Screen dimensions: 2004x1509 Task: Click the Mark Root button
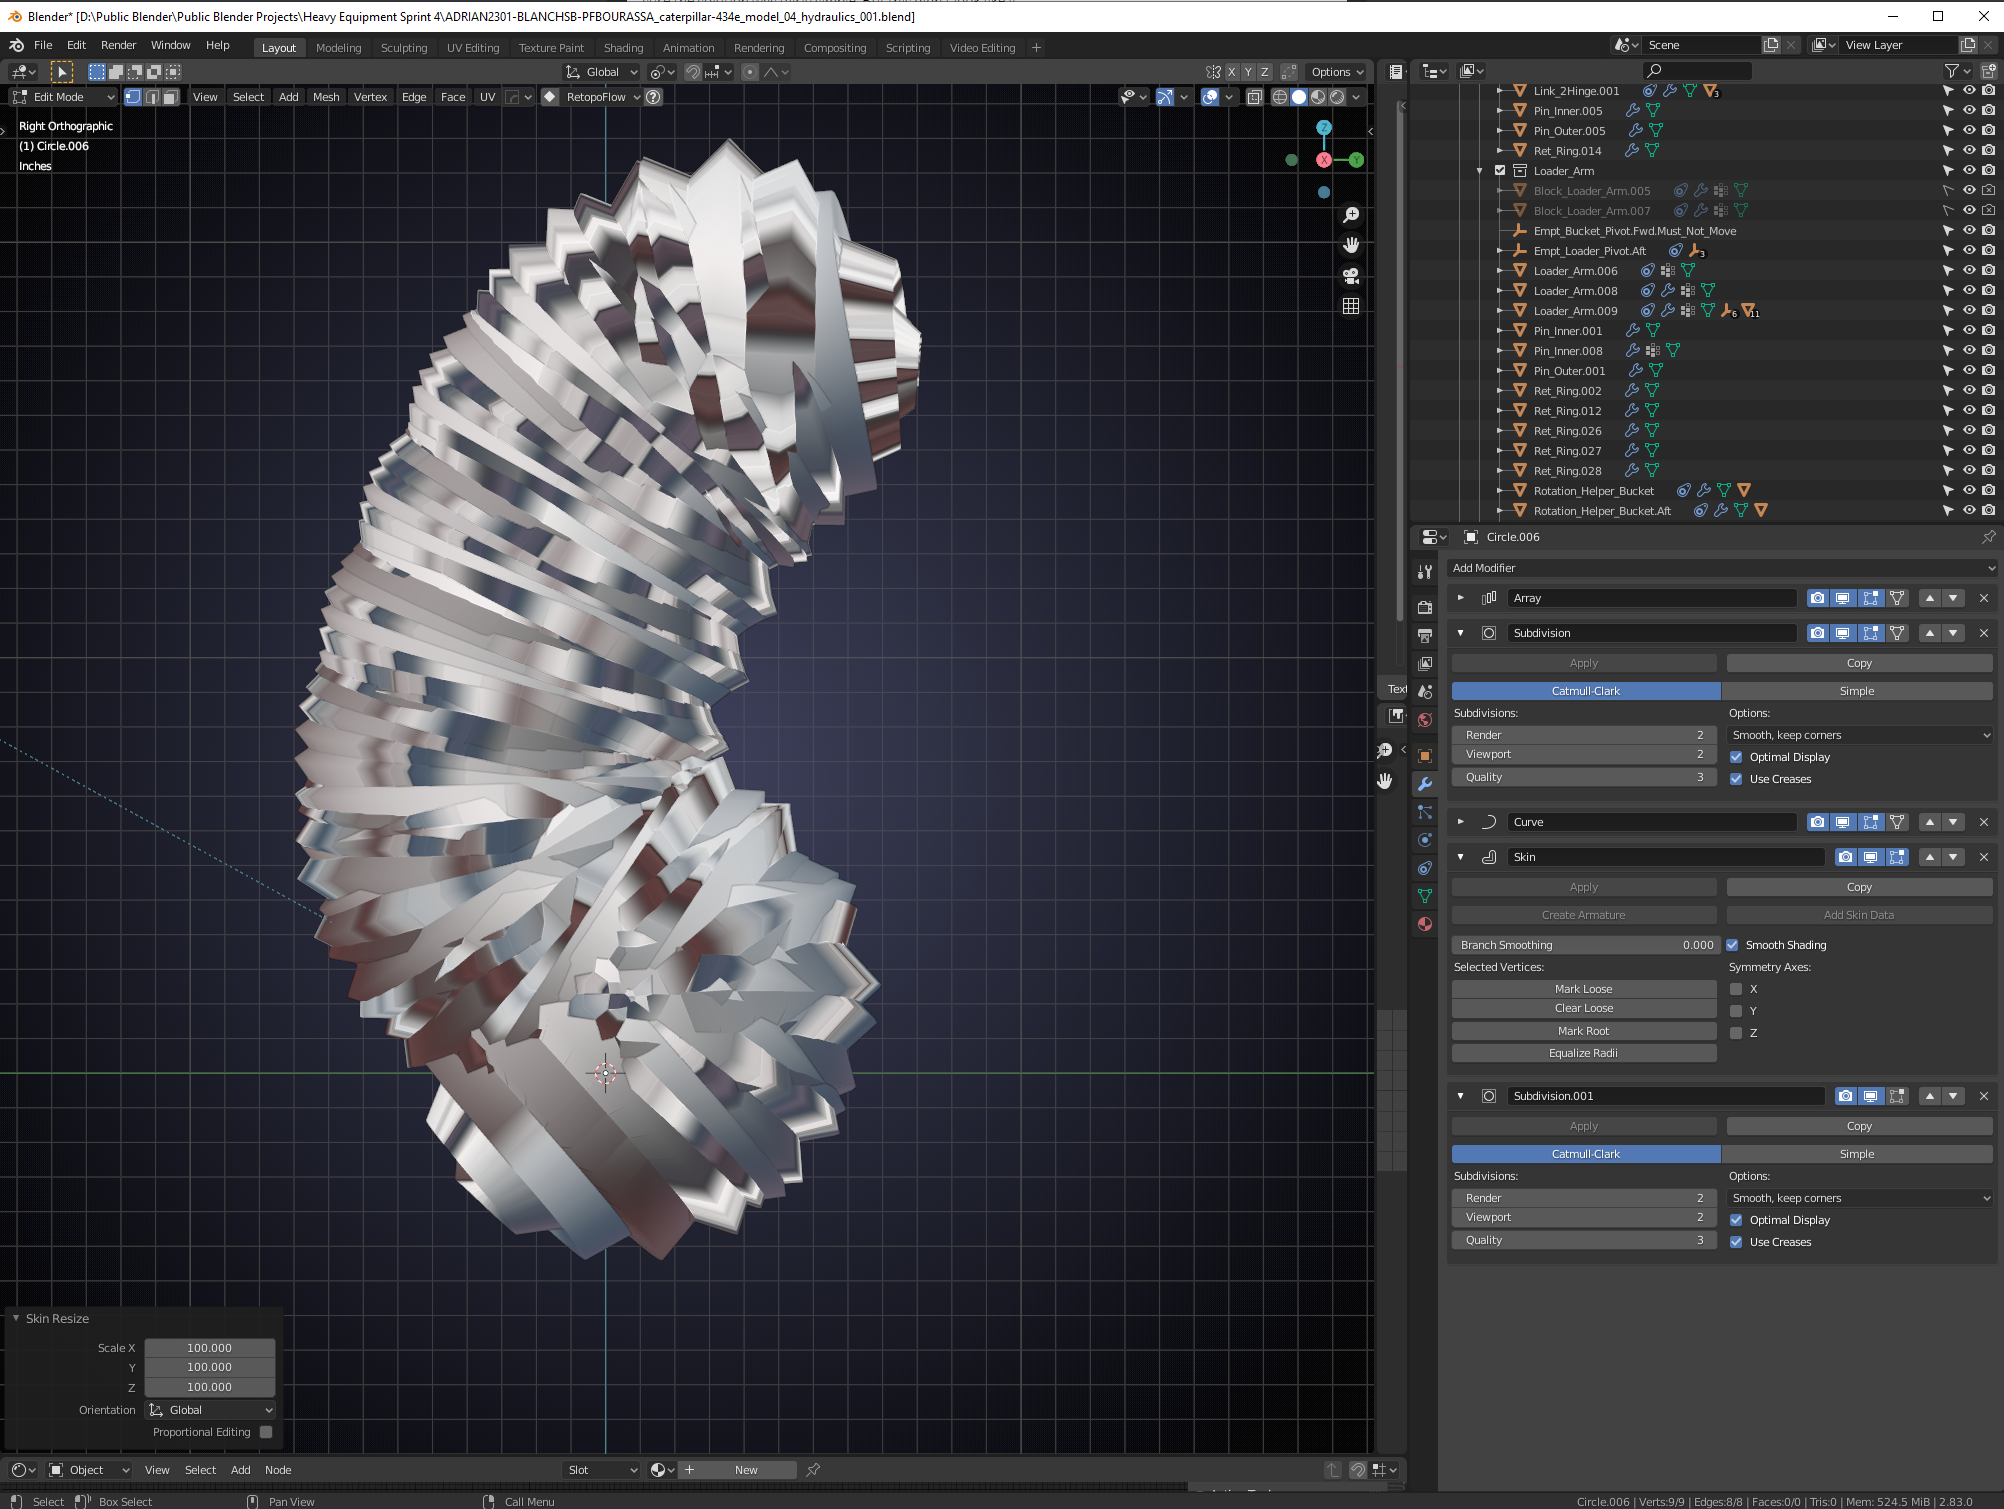coord(1583,1031)
